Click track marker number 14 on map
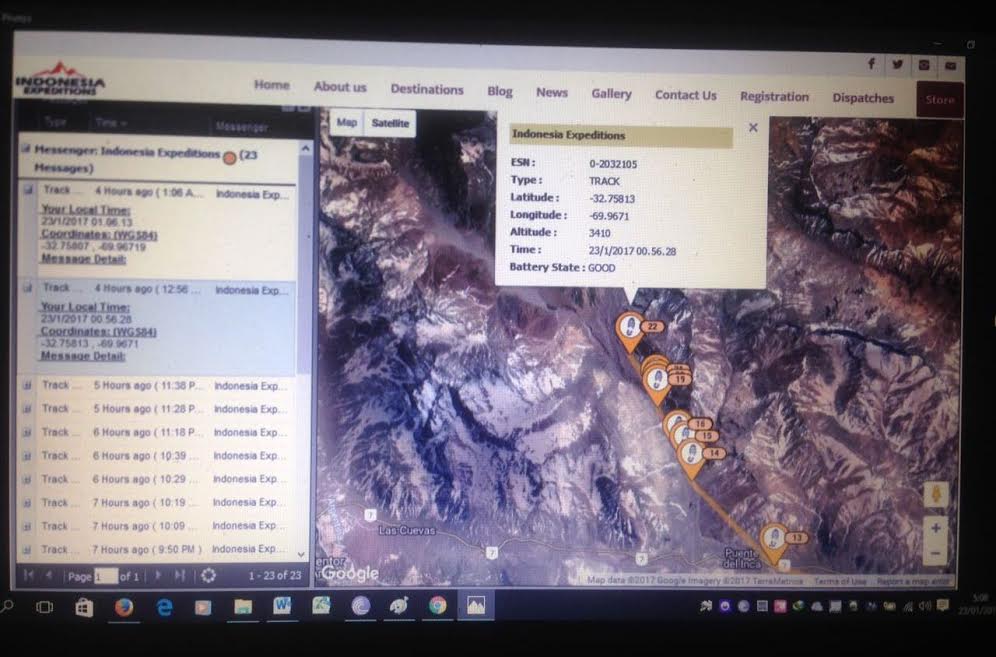 690,454
